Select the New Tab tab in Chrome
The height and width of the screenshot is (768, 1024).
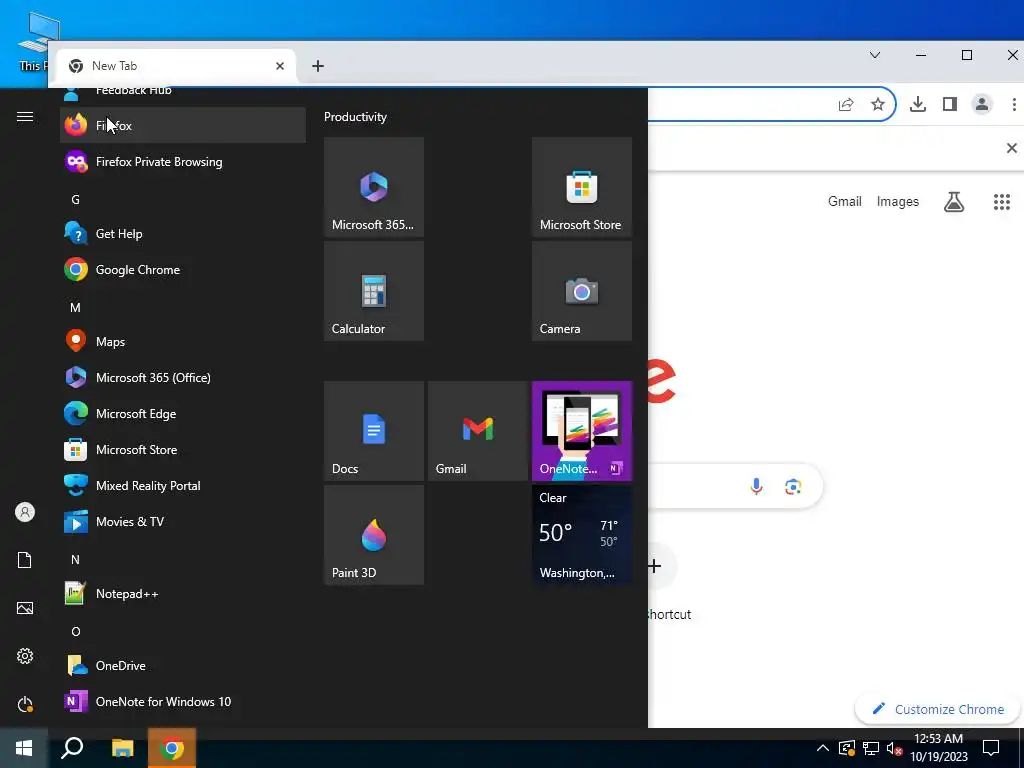coord(176,66)
